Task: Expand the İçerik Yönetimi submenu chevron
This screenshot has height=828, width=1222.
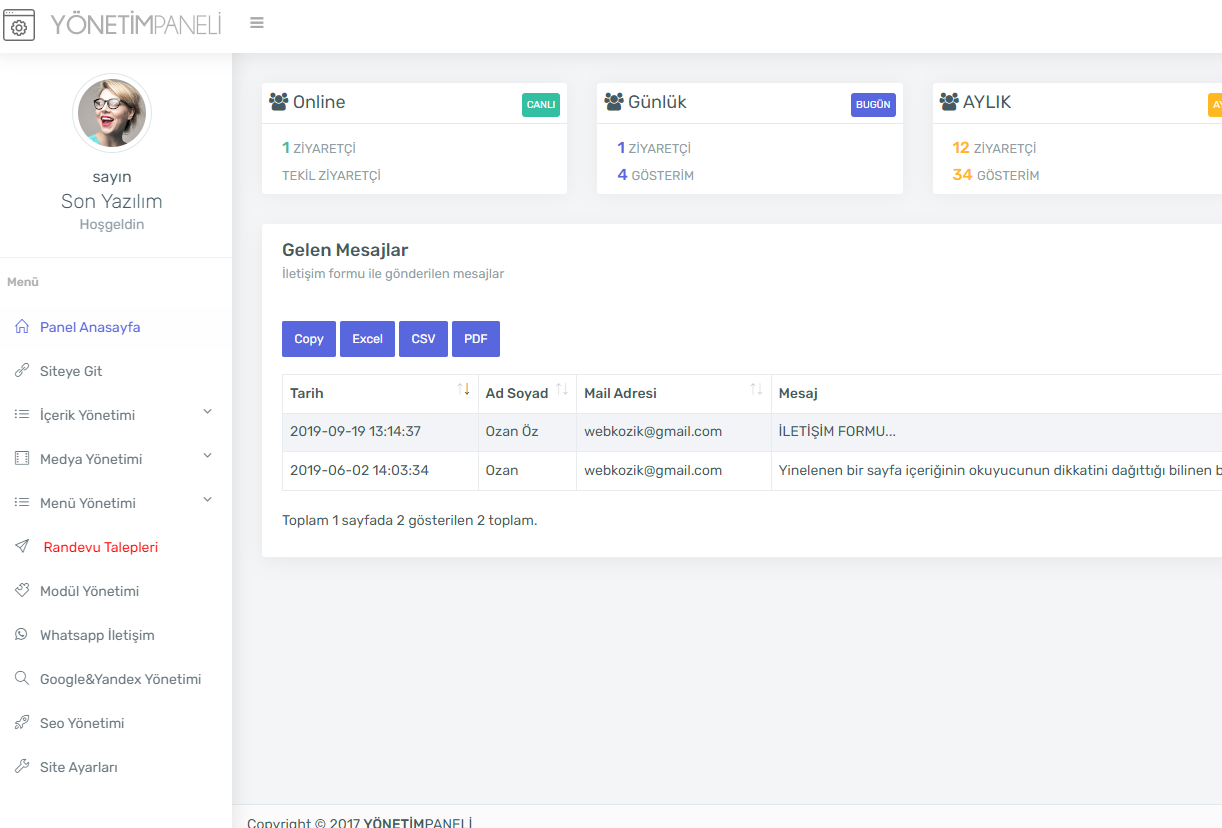Action: click(208, 412)
